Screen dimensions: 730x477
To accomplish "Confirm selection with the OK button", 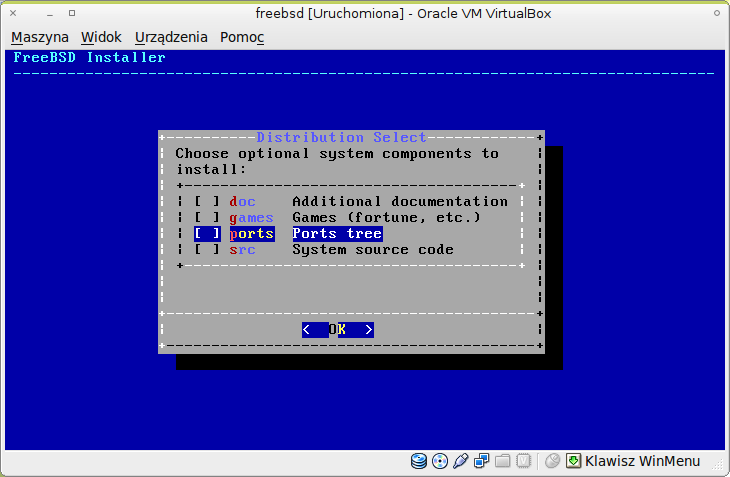I will pos(338,329).
